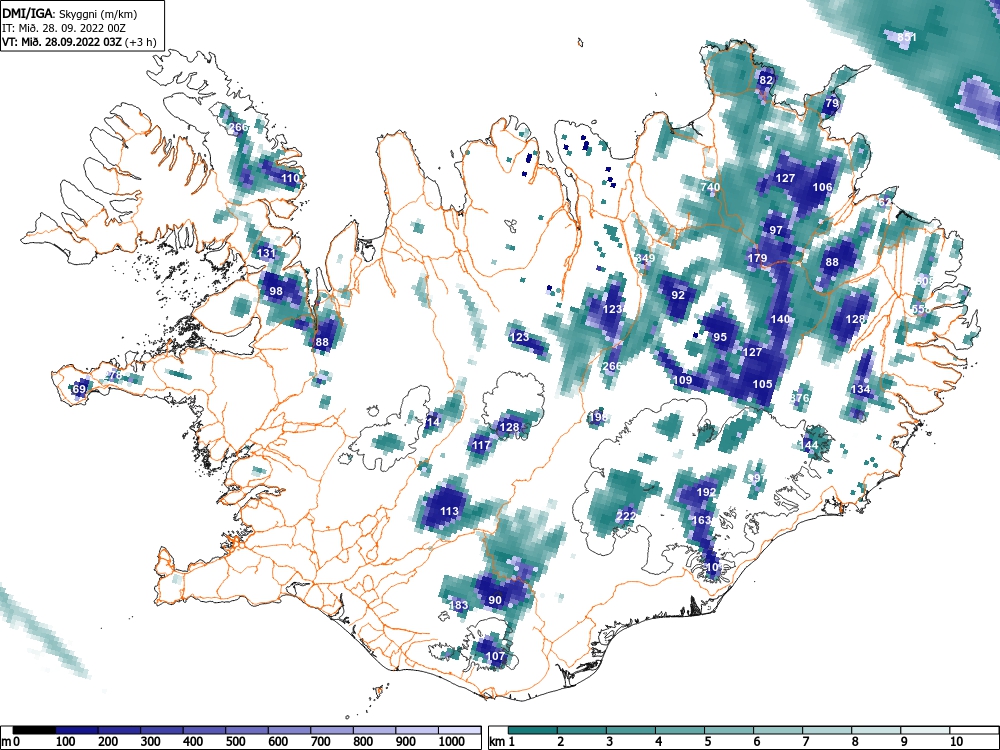Click the visibility value 740 on the map
Image resolution: width=1000 pixels, height=750 pixels.
tap(710, 187)
